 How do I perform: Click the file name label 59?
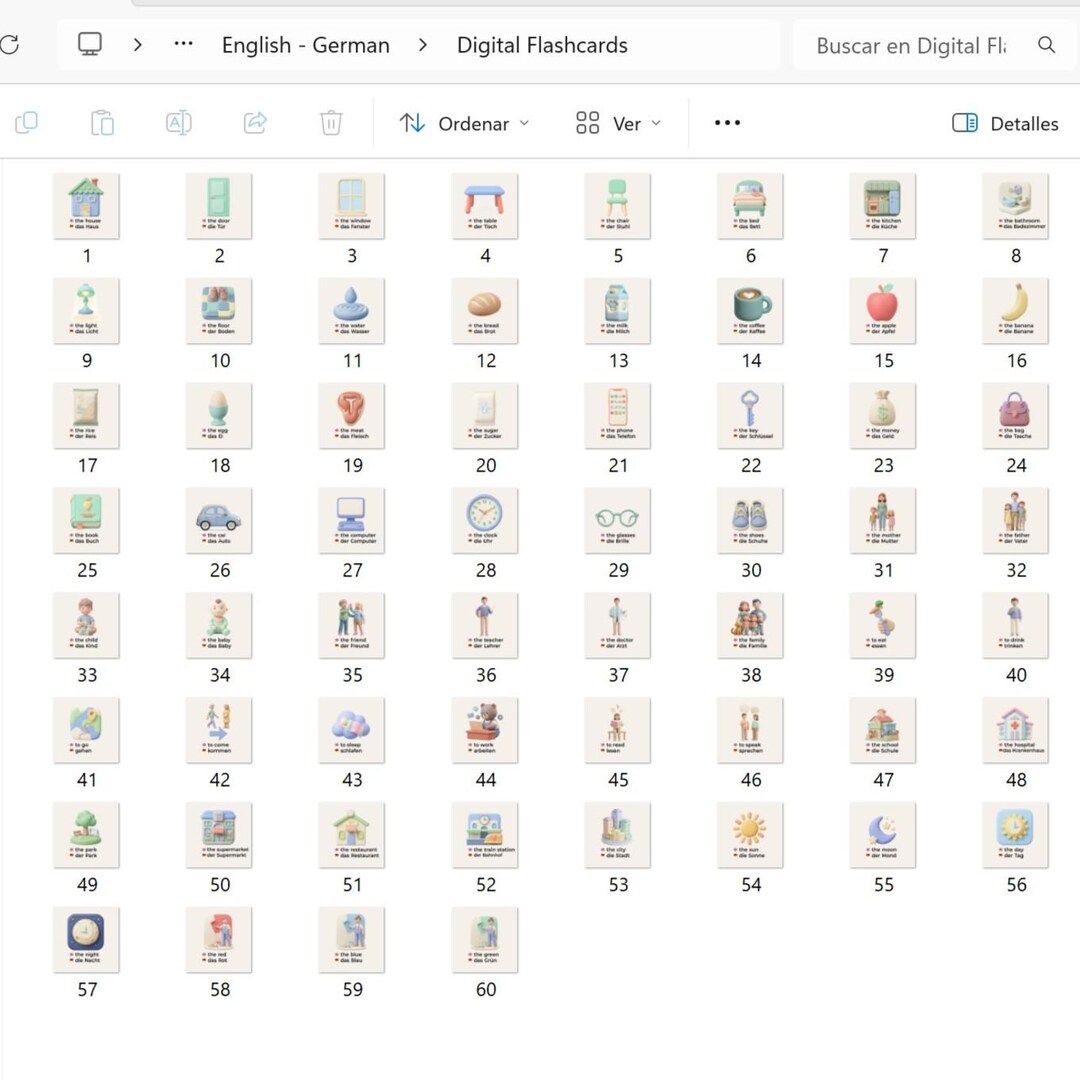click(x=353, y=989)
